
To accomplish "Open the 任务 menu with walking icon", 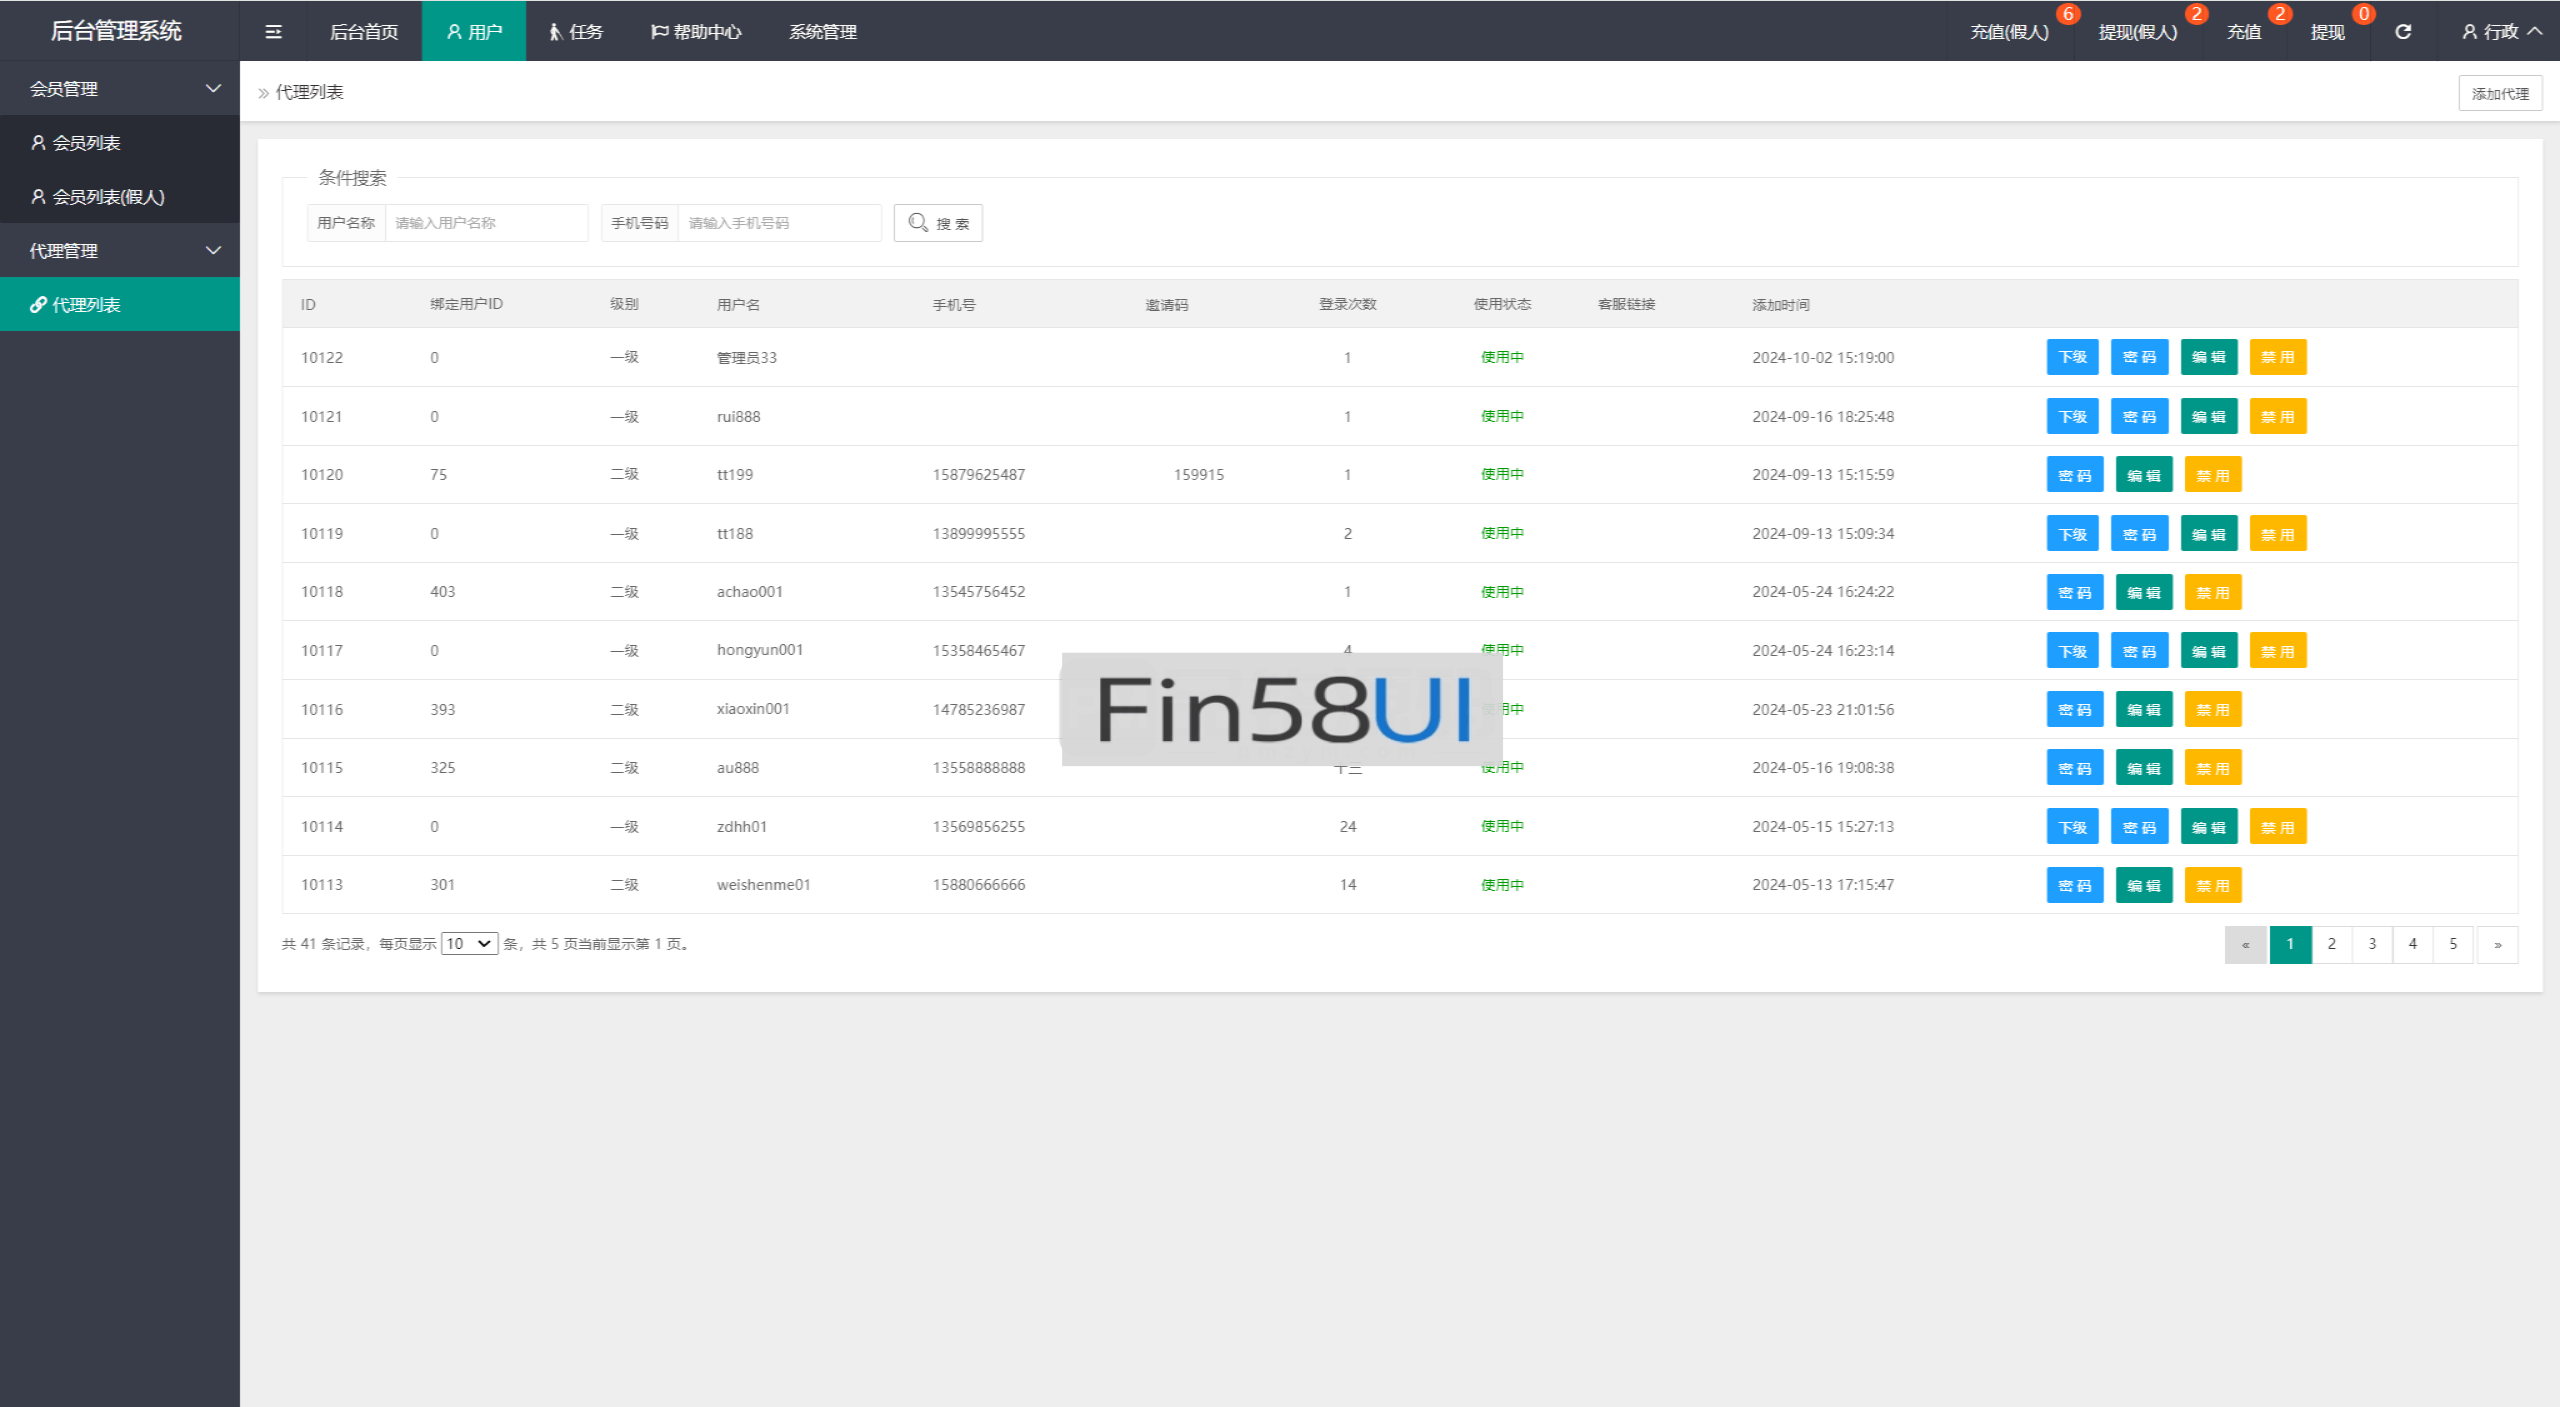I will 576,32.
